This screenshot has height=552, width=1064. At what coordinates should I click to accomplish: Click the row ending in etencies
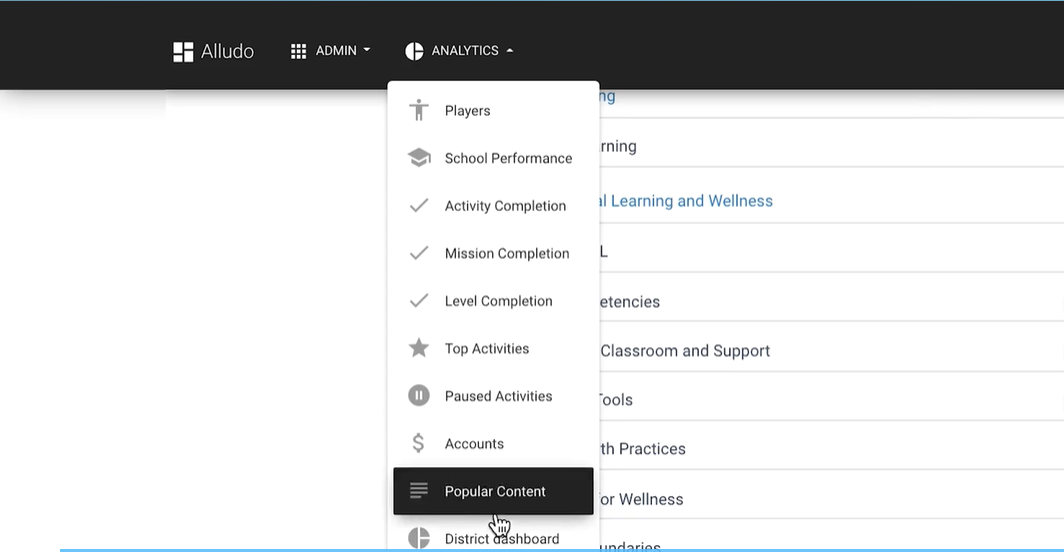pyautogui.click(x=832, y=297)
